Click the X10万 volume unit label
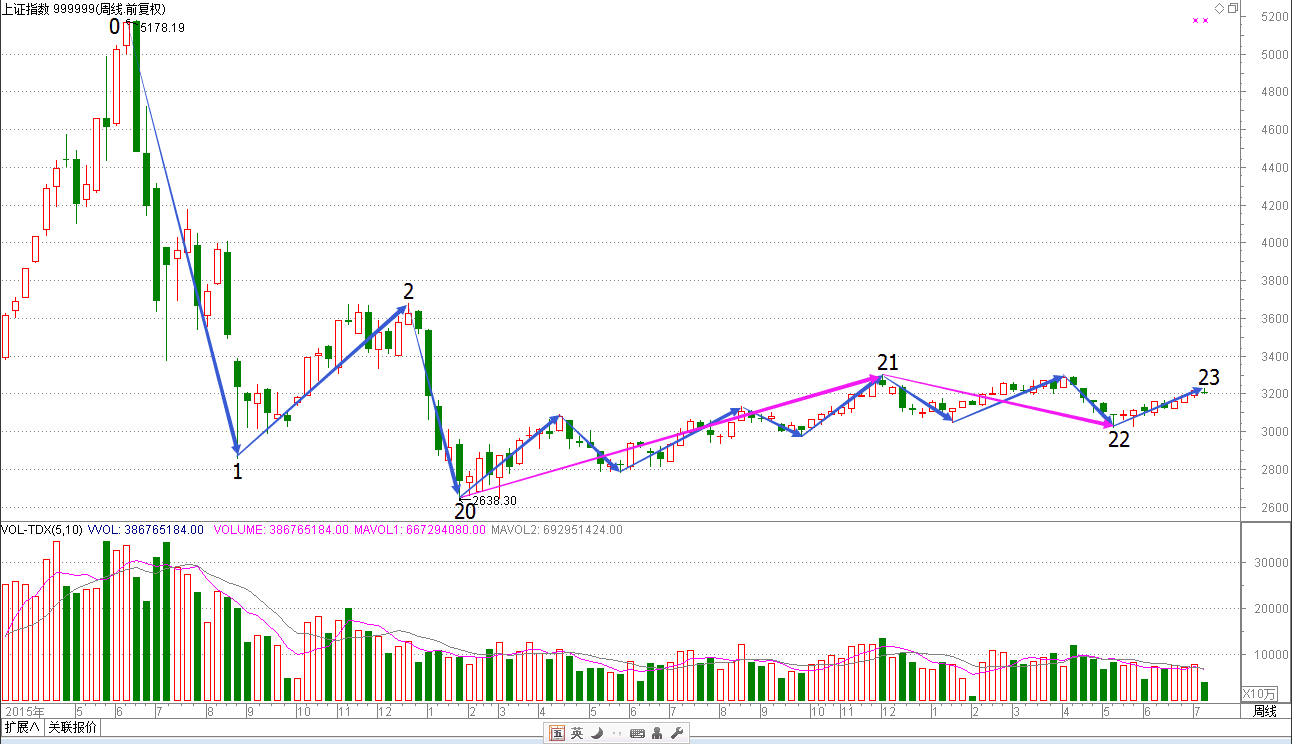This screenshot has height=744, width=1292. 1260,693
